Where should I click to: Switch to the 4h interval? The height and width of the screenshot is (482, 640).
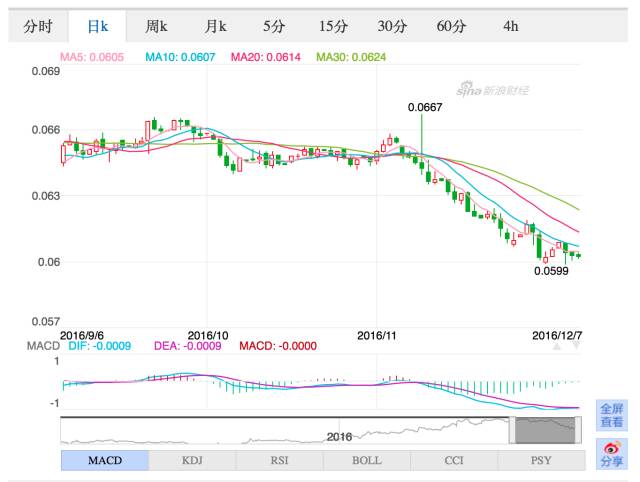[x=511, y=26]
